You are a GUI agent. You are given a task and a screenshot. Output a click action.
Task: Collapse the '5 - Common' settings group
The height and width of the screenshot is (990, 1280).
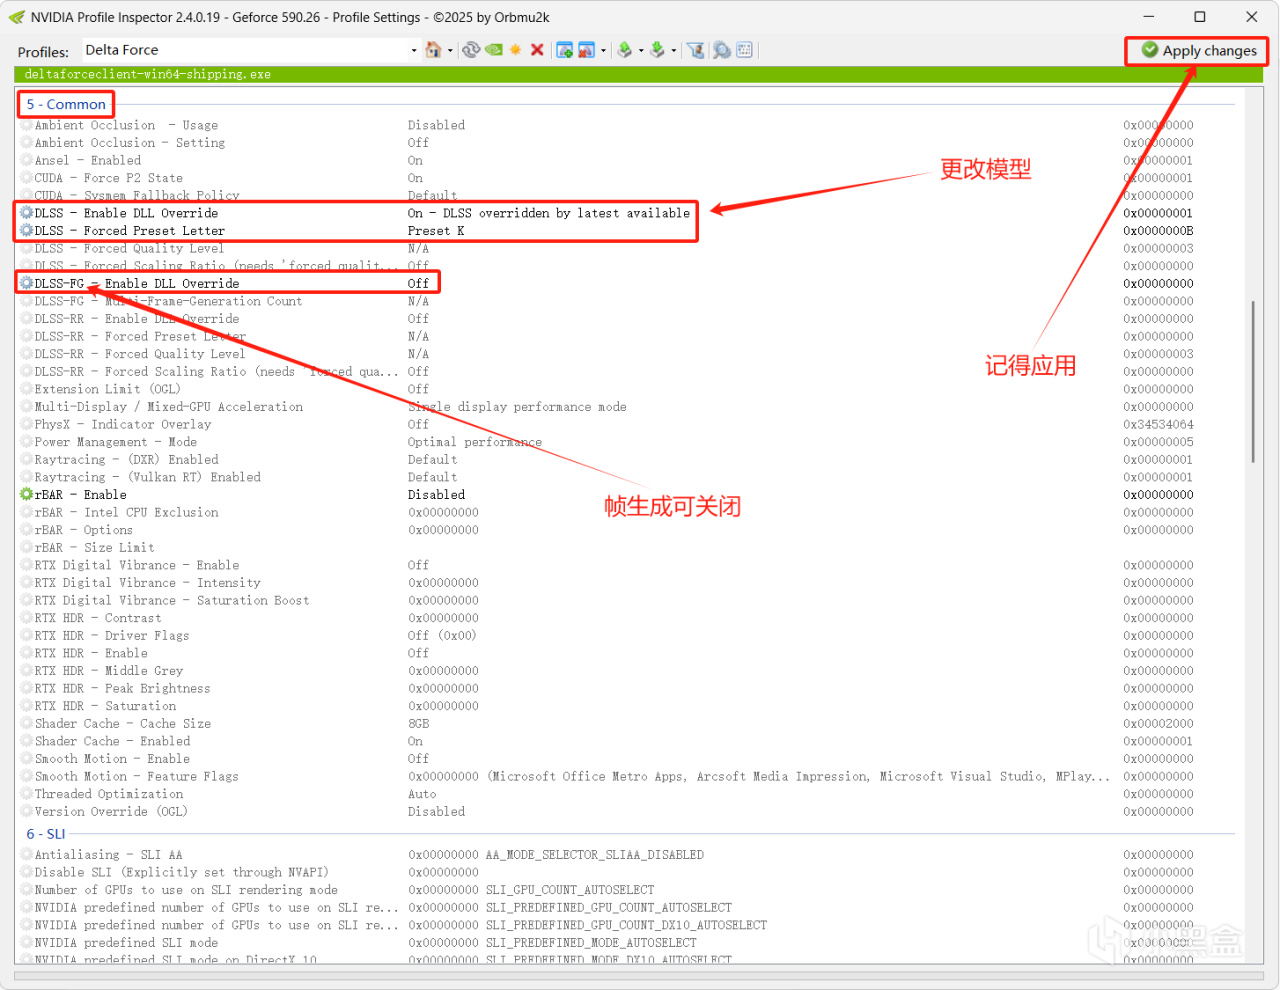pyautogui.click(x=66, y=104)
